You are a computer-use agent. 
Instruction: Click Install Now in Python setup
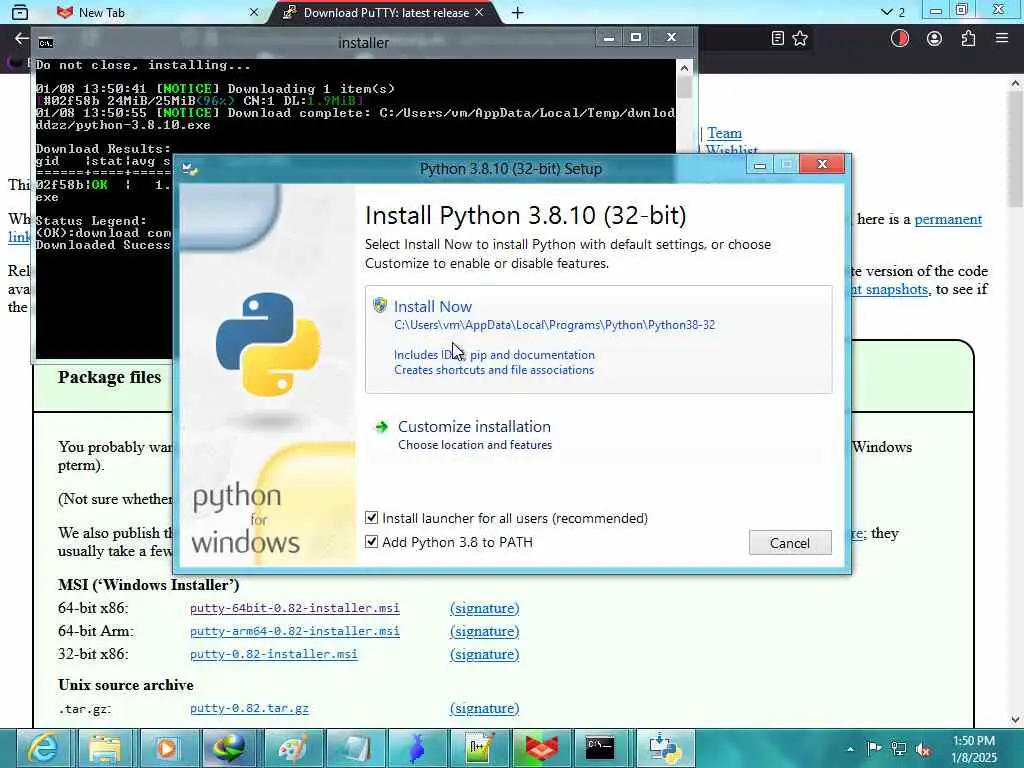click(598, 339)
